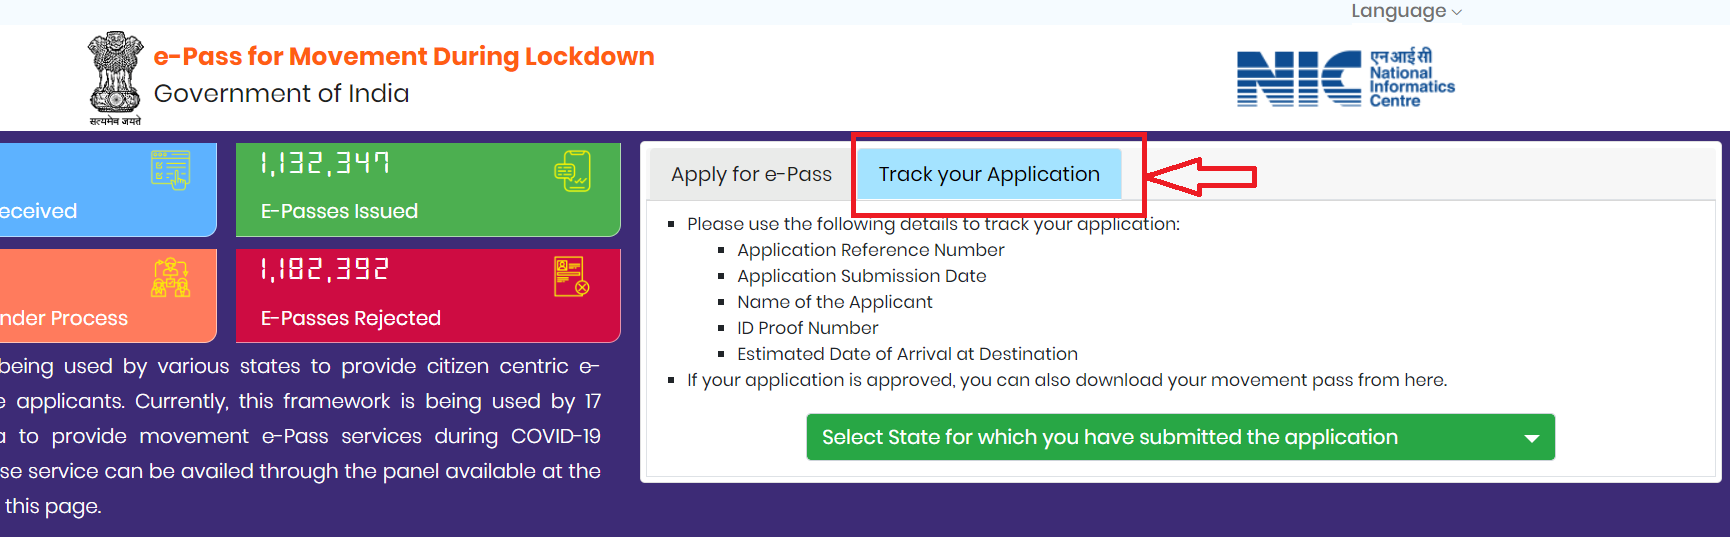
Task: Click the Under Process label on the orange card
Action: [x=64, y=318]
